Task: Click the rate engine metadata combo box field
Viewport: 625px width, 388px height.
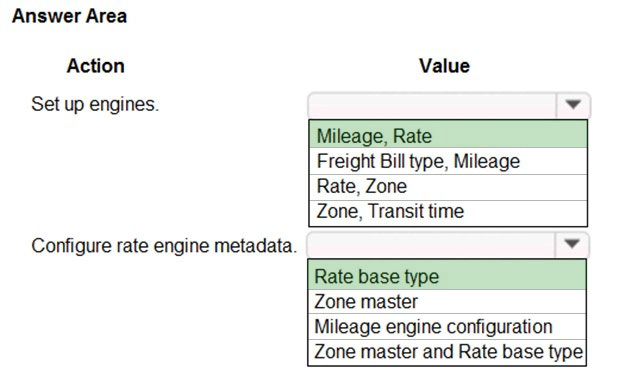Action: point(431,244)
